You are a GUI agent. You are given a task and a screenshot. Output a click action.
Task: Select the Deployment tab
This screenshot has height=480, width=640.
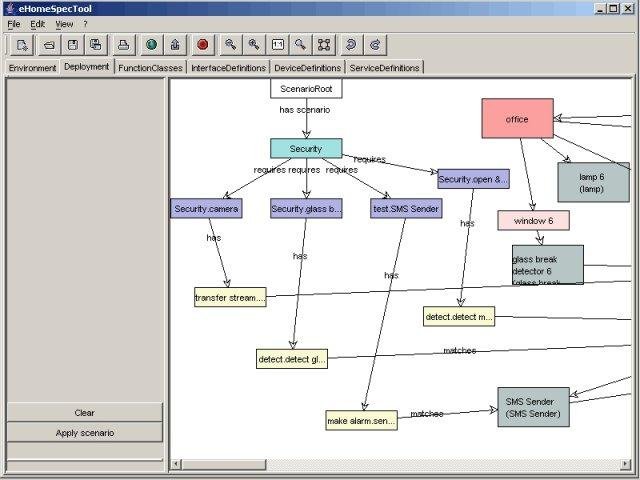pos(87,67)
